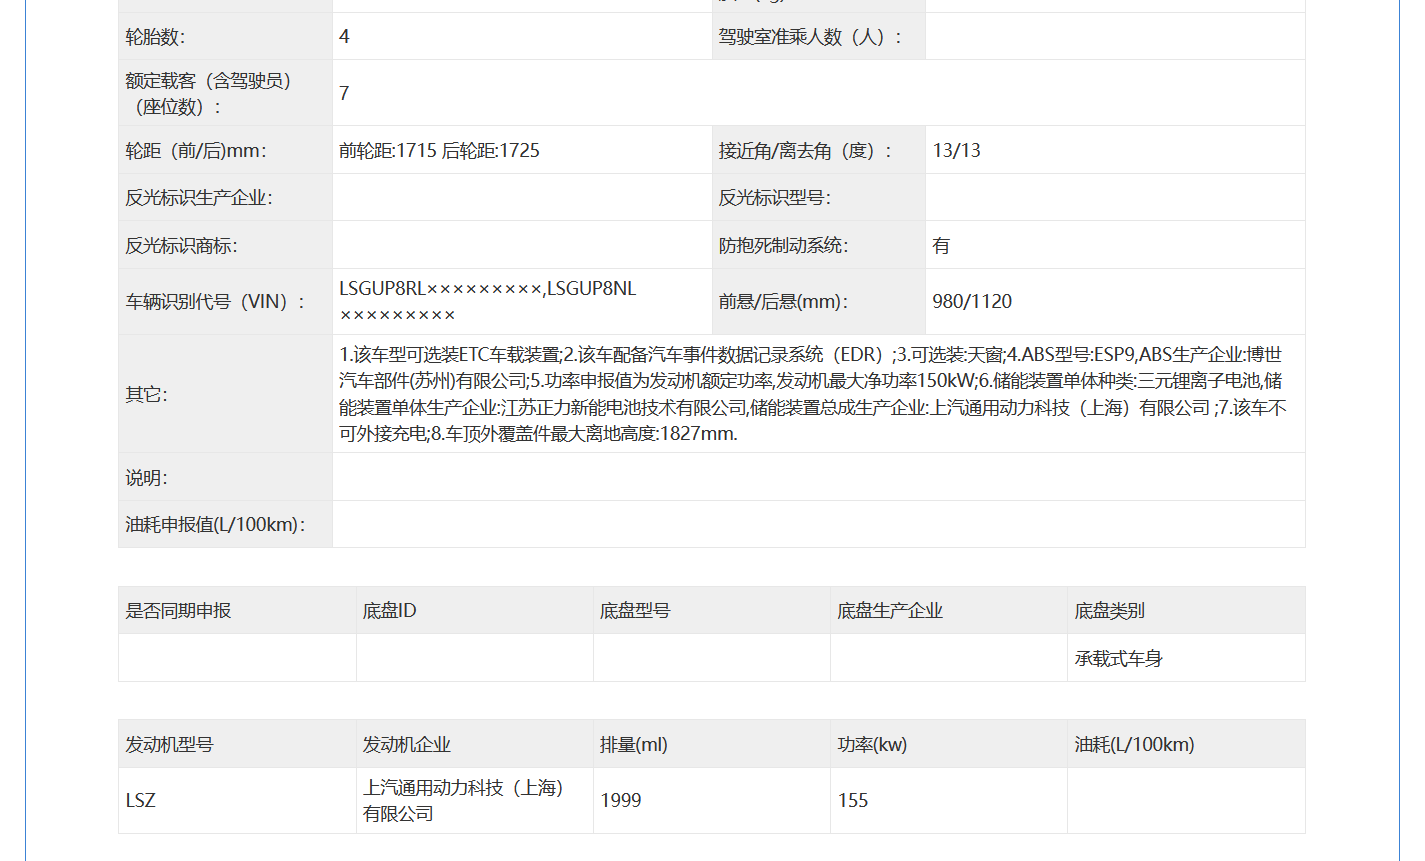Click the 接近角/离去角 value 13/13

956,151
